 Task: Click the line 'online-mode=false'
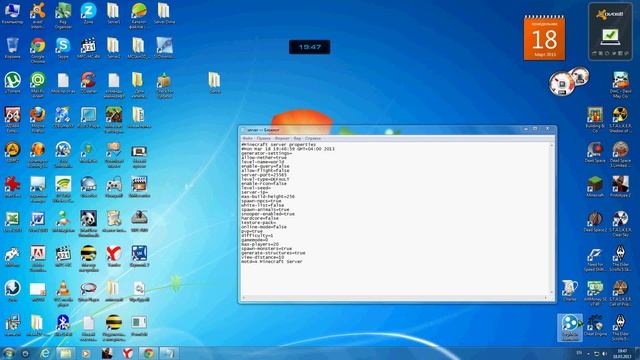pyautogui.click(x=264, y=227)
